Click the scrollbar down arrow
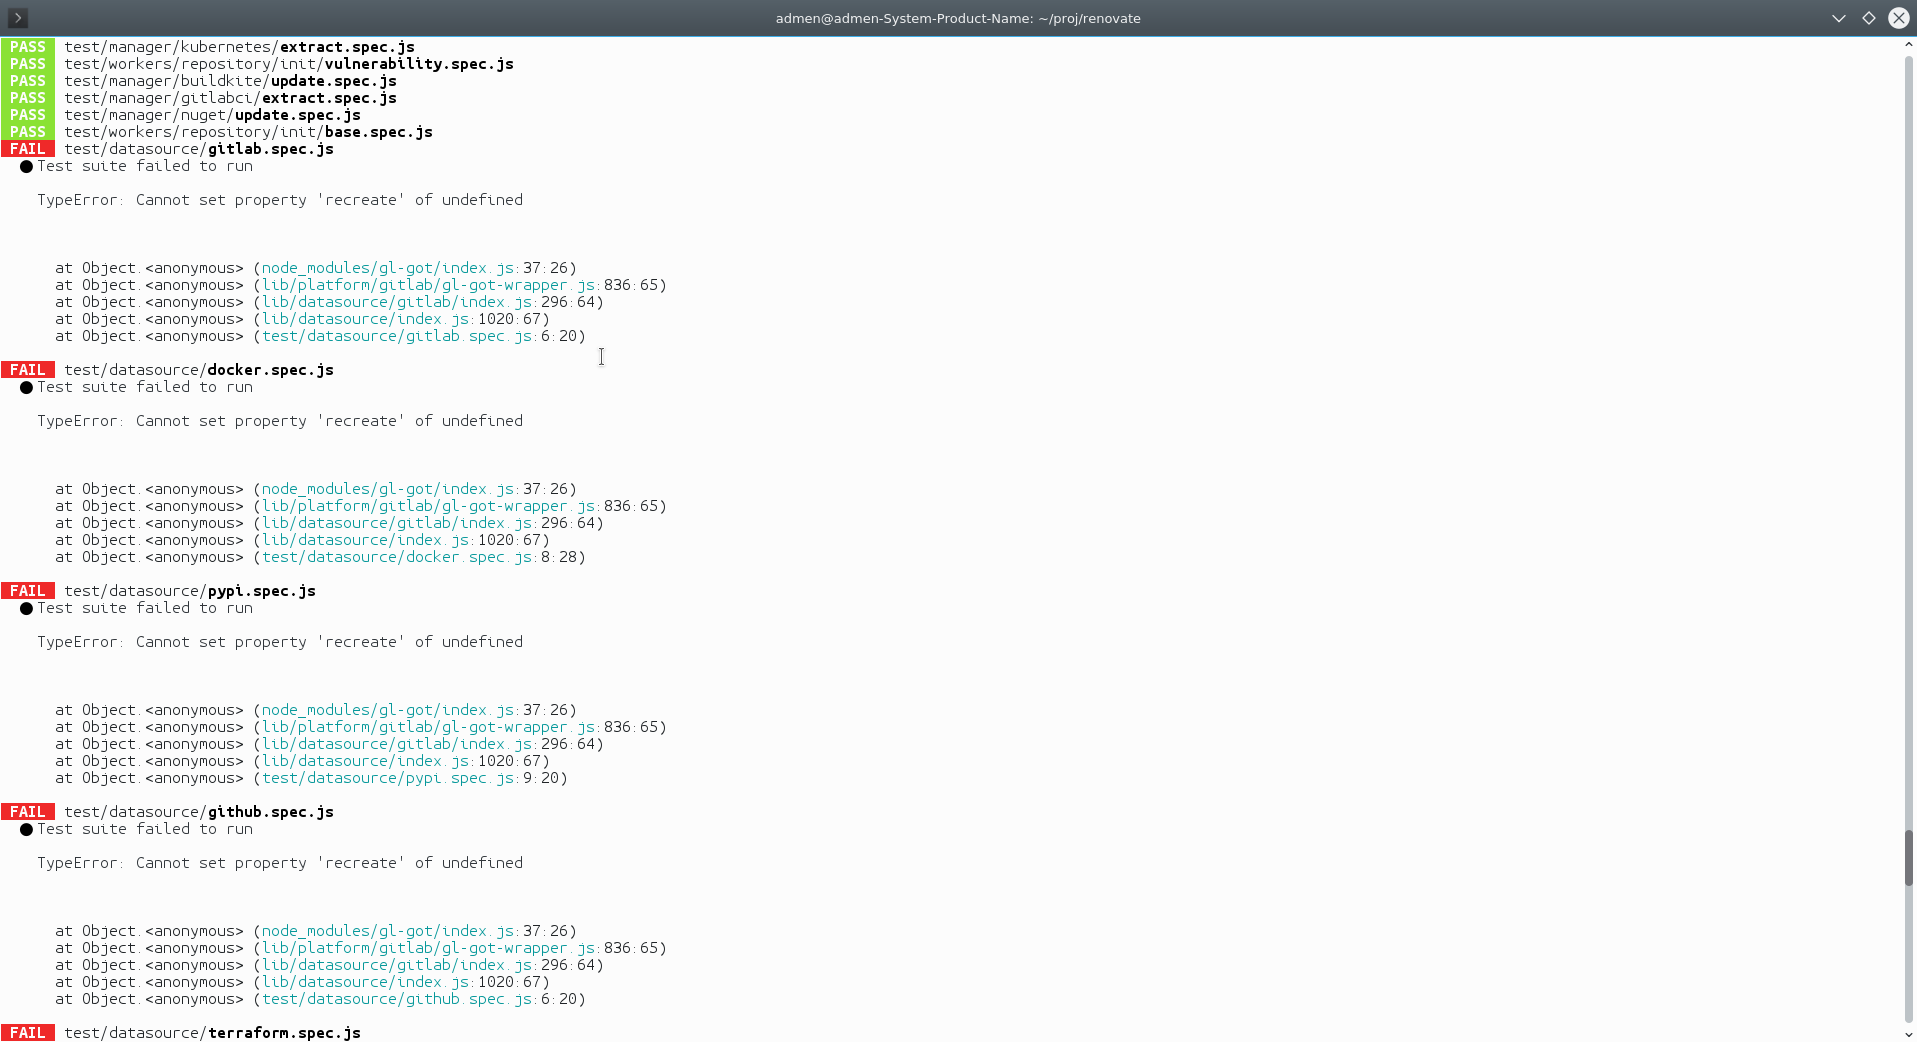1917x1042 pixels. pos(1908,1034)
